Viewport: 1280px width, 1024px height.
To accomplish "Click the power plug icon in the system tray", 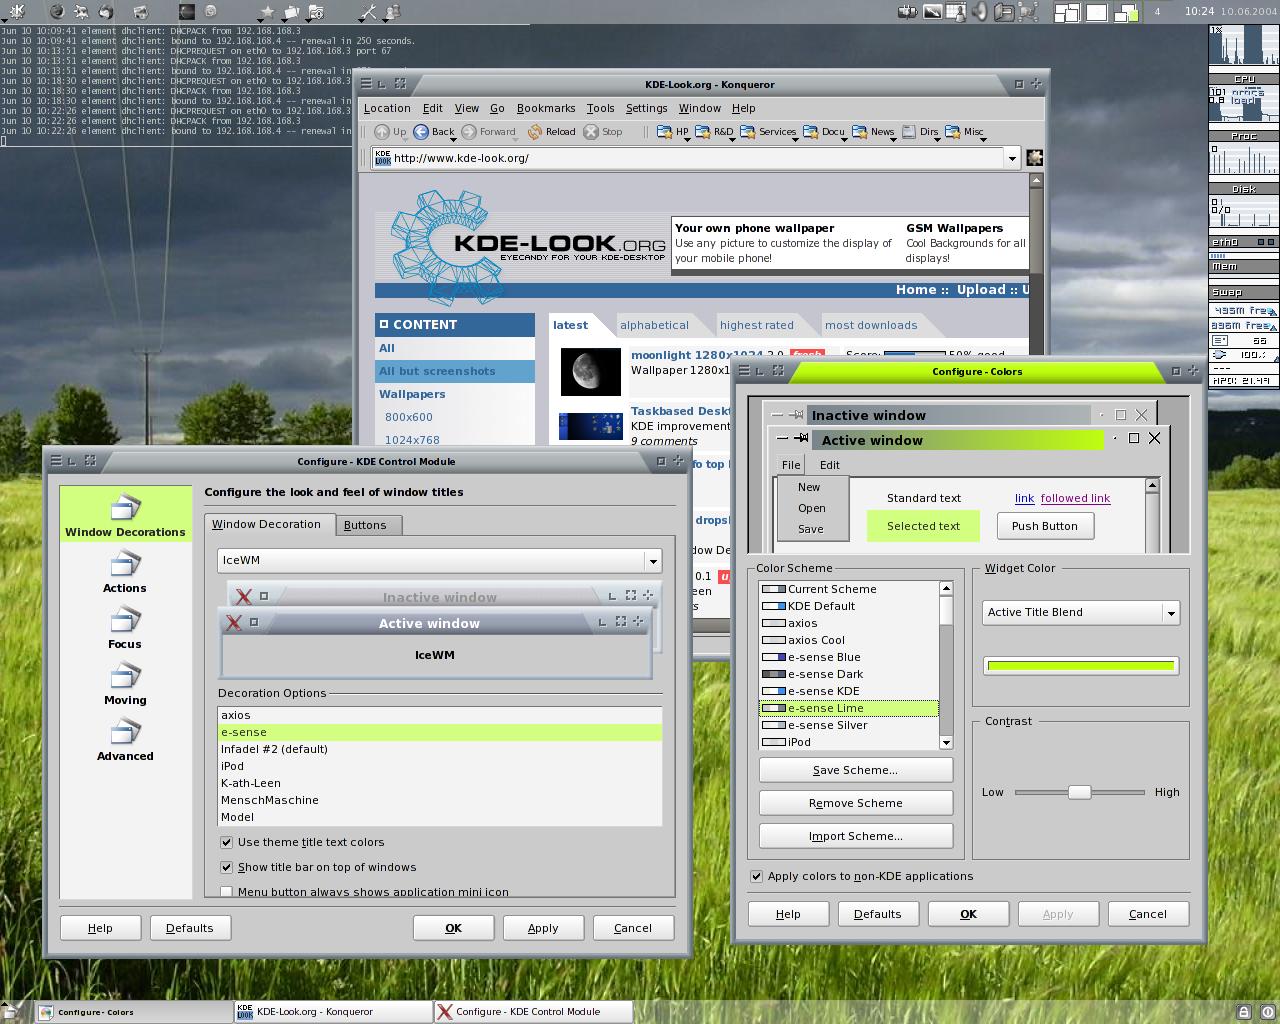I will tap(908, 12).
